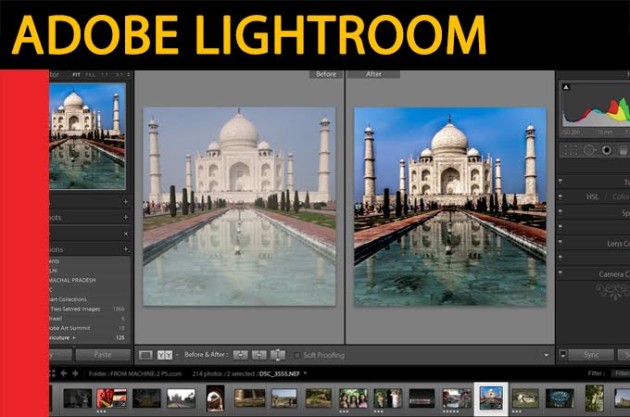Screen dimensions: 630x417
Task: Toggle the HSL panel on/off switch
Action: [561, 197]
